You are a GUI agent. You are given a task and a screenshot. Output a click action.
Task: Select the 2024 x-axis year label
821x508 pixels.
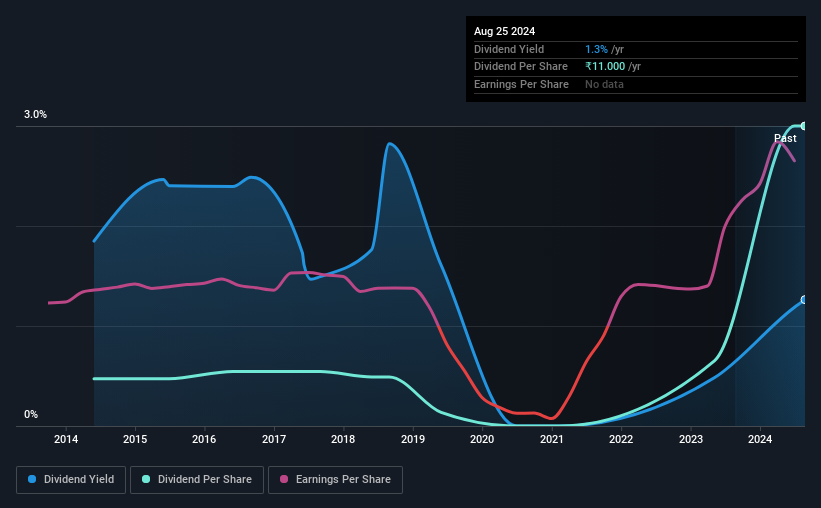pos(760,439)
